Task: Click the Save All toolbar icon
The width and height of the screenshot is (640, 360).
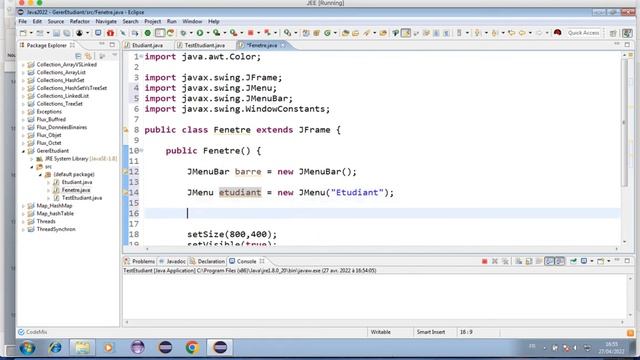Action: coord(66,33)
